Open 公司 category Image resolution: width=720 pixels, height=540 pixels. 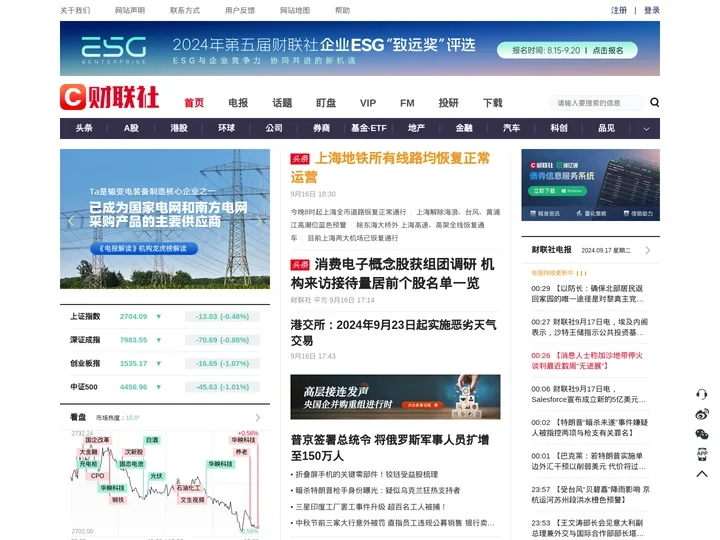coord(274,128)
